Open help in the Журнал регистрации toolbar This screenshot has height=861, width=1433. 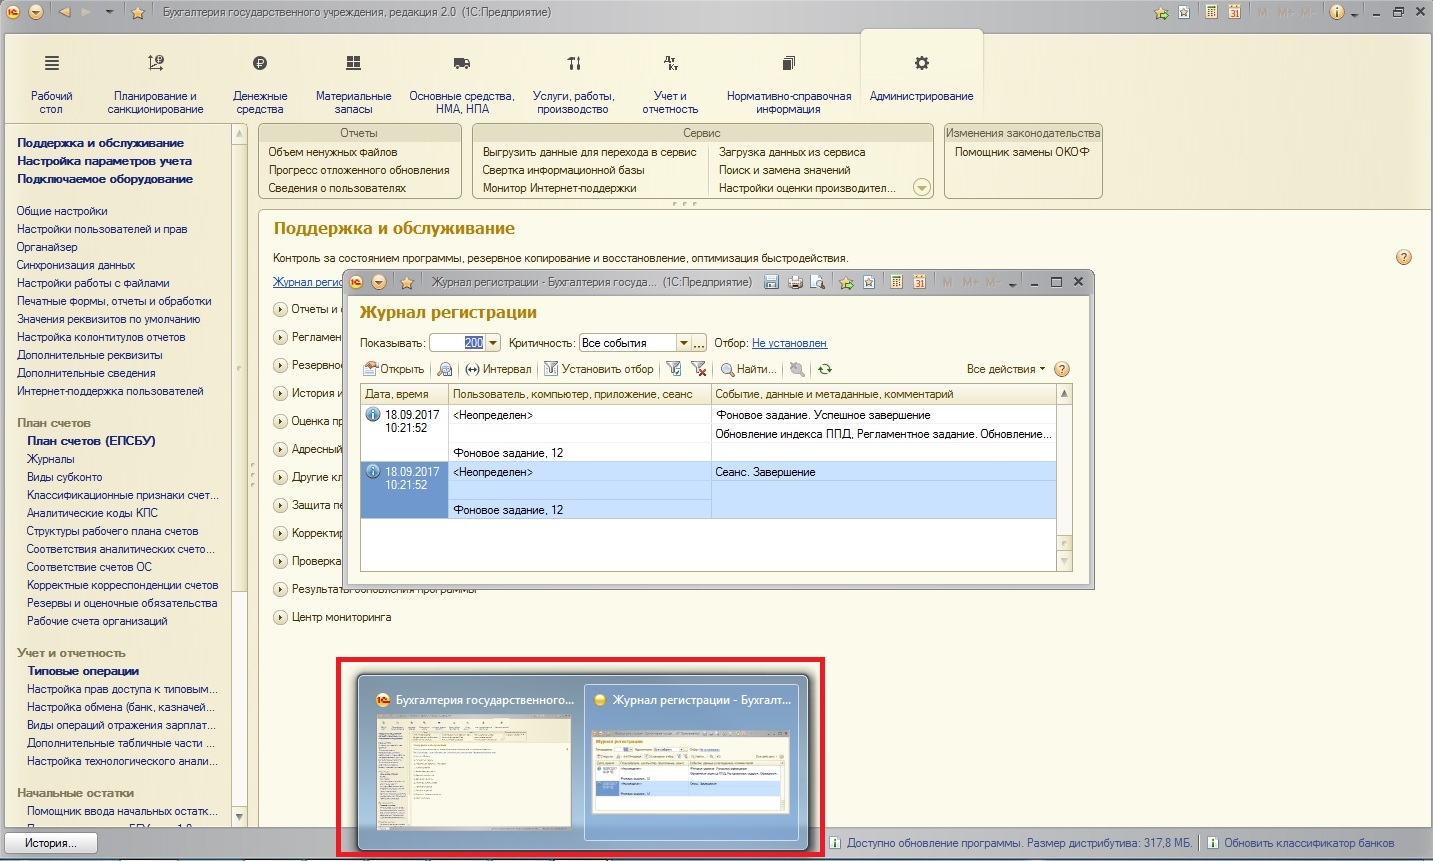pos(1063,369)
